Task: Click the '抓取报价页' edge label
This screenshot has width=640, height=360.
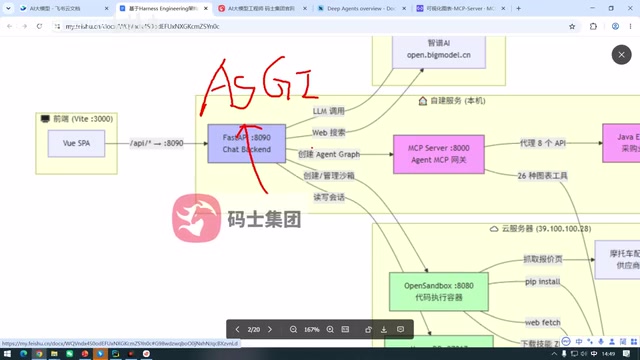Action: [543, 259]
